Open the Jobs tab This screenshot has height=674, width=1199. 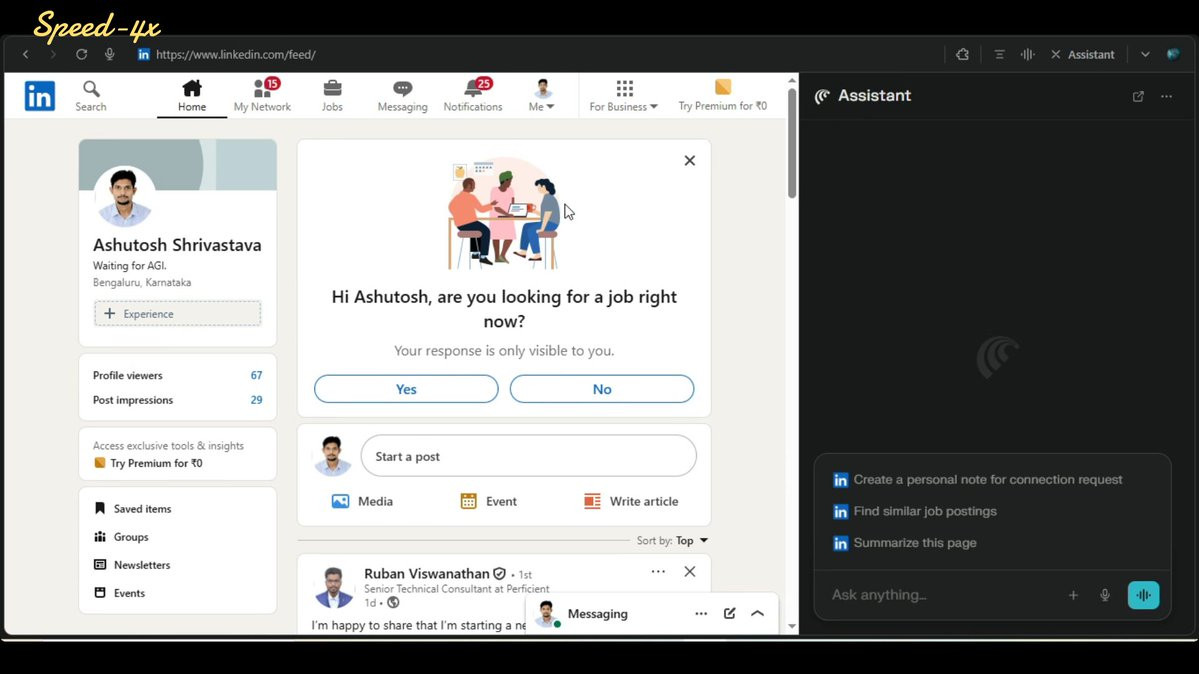point(332,96)
